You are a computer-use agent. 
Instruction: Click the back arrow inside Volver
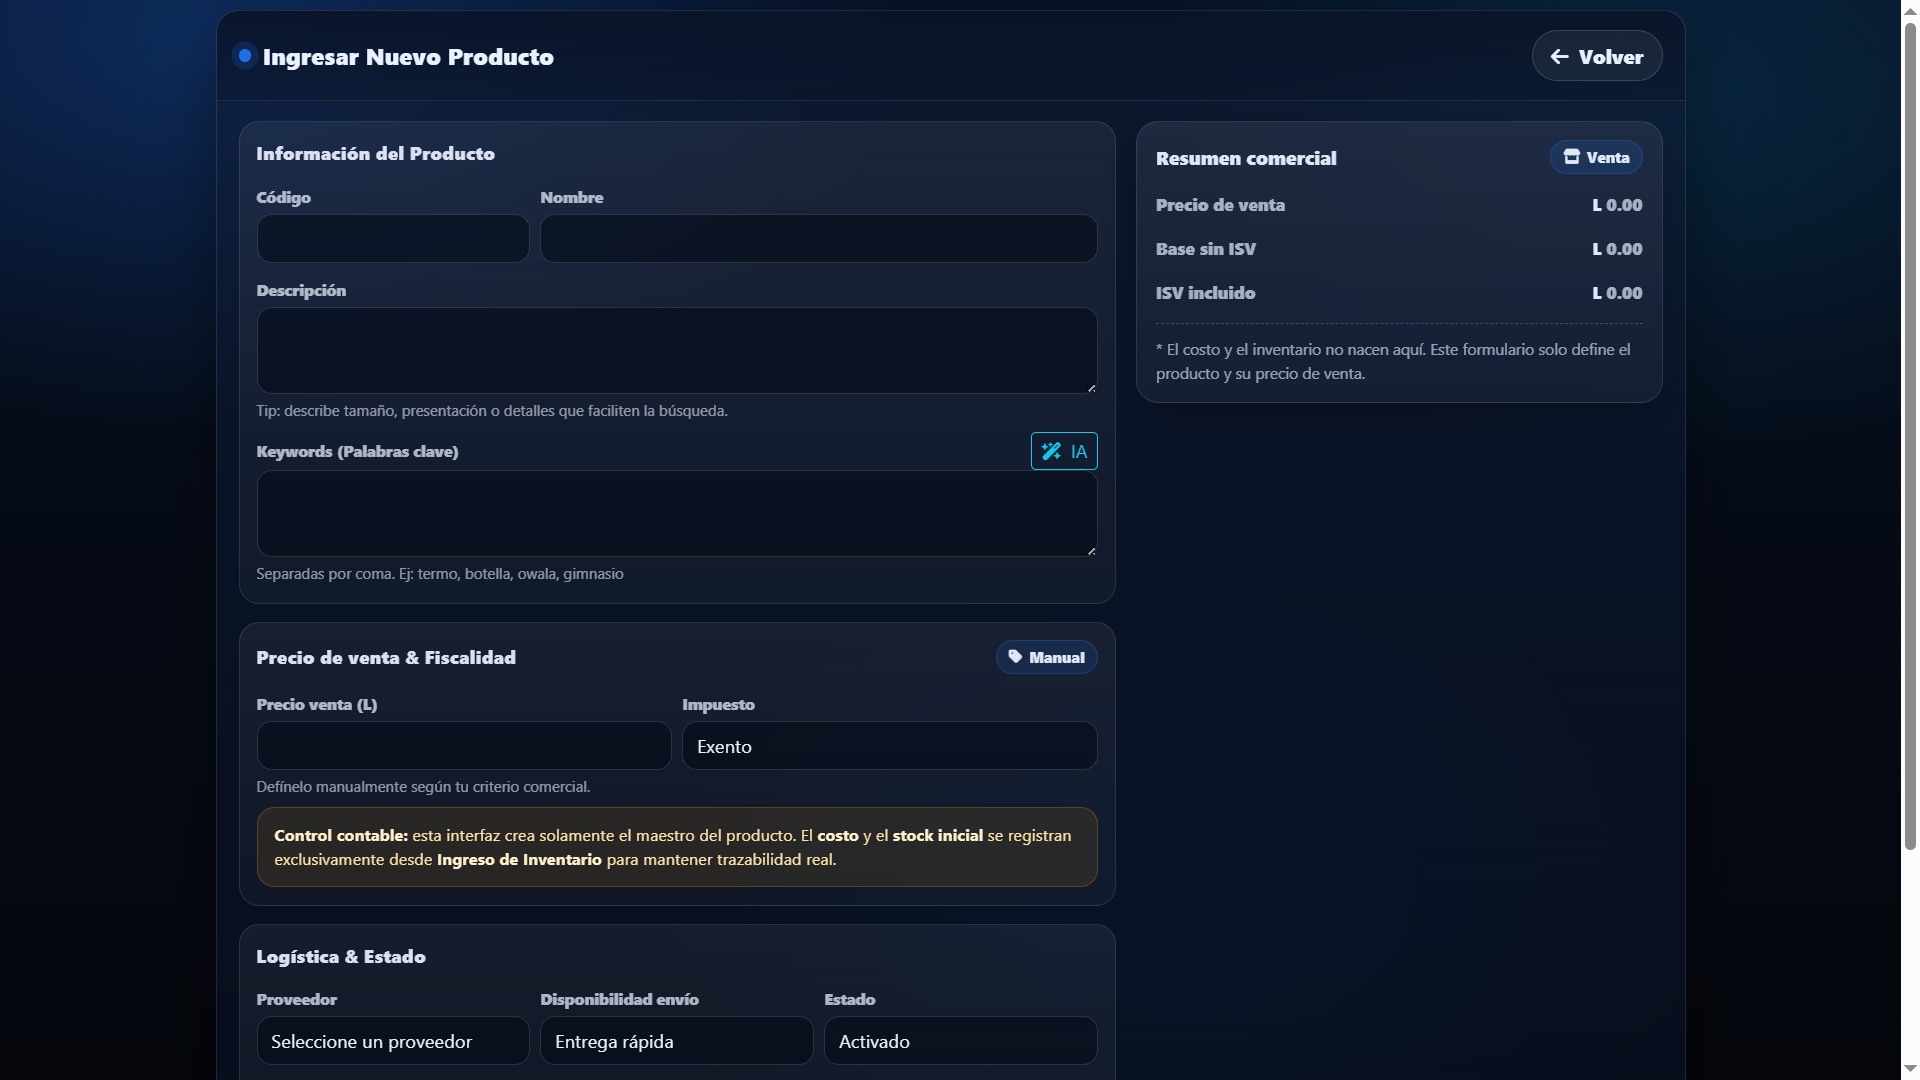pos(1558,57)
